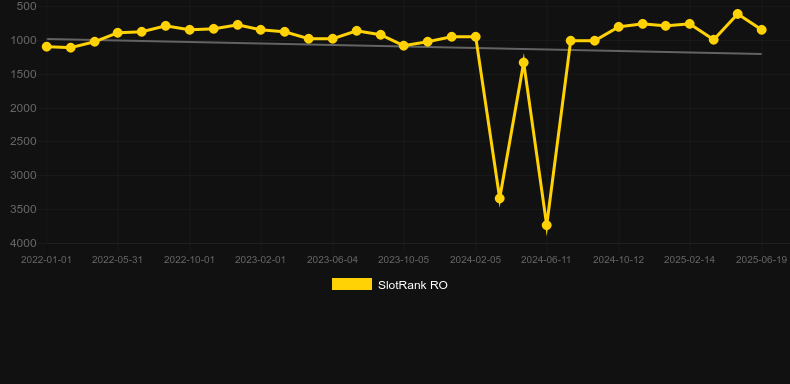790x384 pixels.
Task: Click the 3000 y-axis label
Action: [24, 175]
